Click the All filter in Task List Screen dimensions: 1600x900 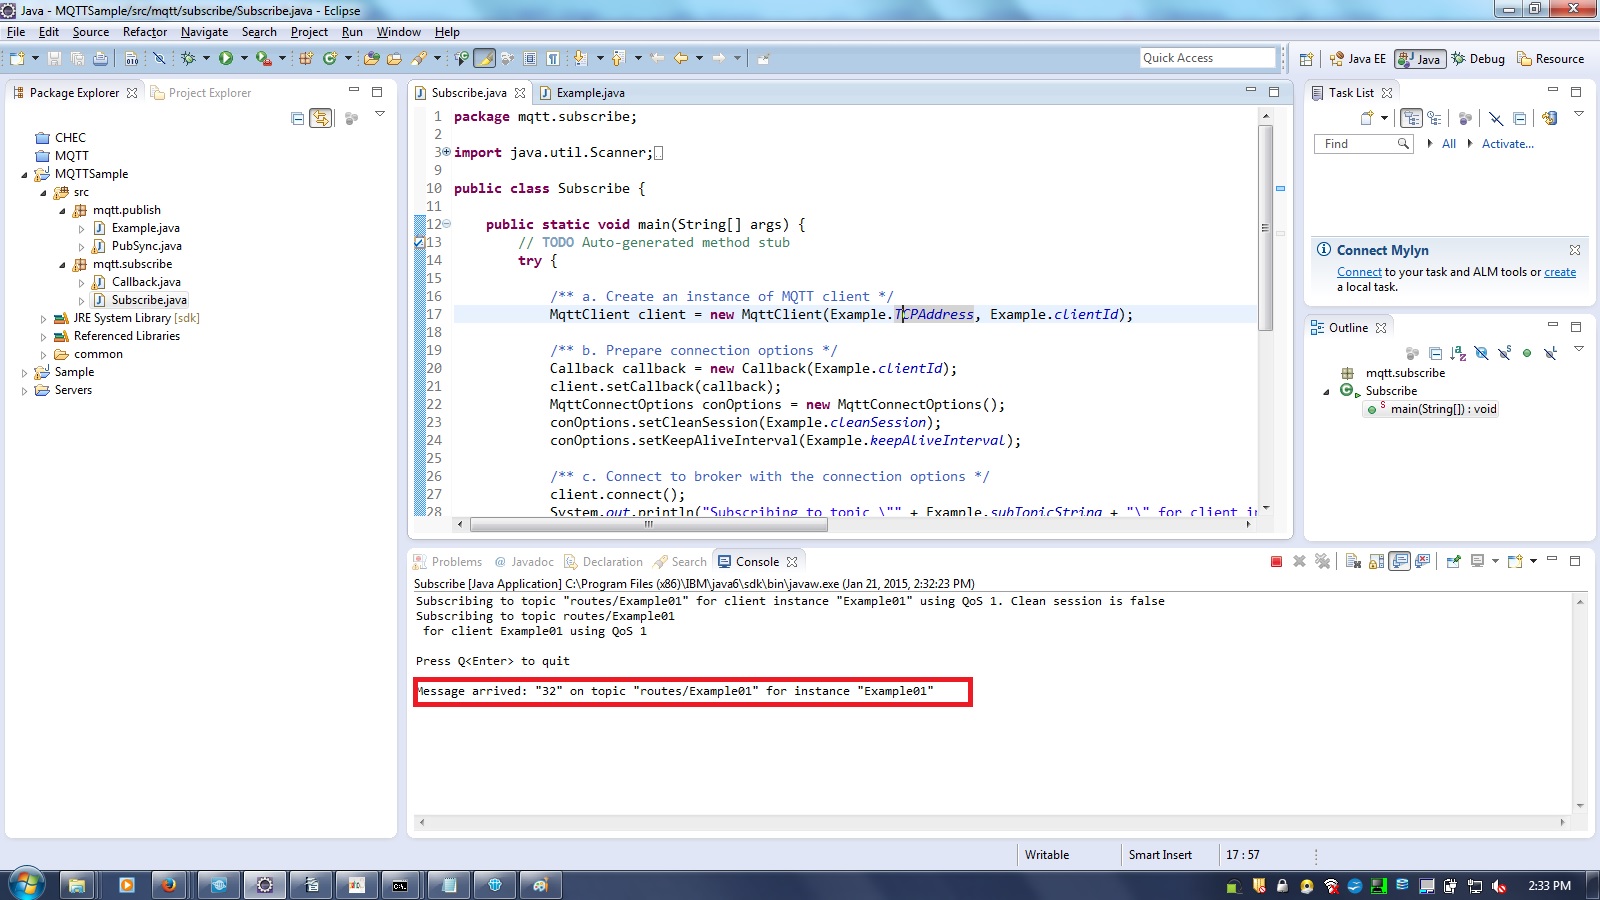[1448, 144]
